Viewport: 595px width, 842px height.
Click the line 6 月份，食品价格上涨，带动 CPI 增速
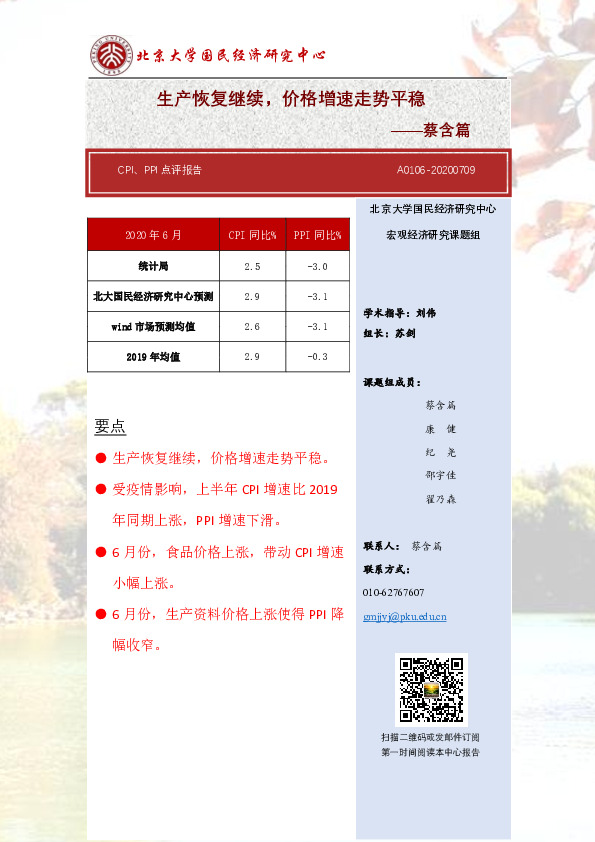(x=228, y=552)
